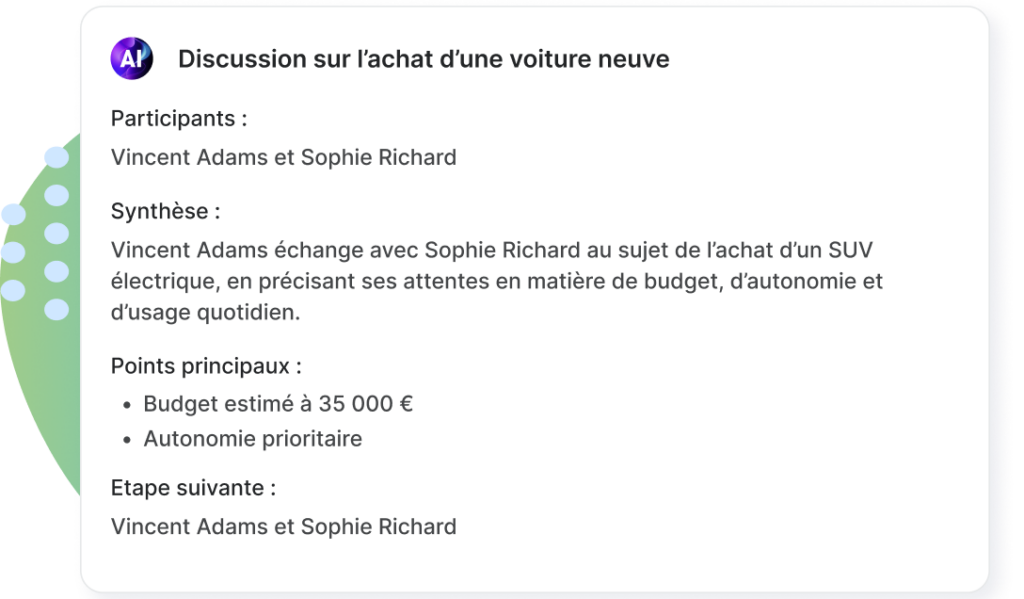Click the bullet dot before "Budget estimé"
1024x599 pixels.
click(x=127, y=406)
